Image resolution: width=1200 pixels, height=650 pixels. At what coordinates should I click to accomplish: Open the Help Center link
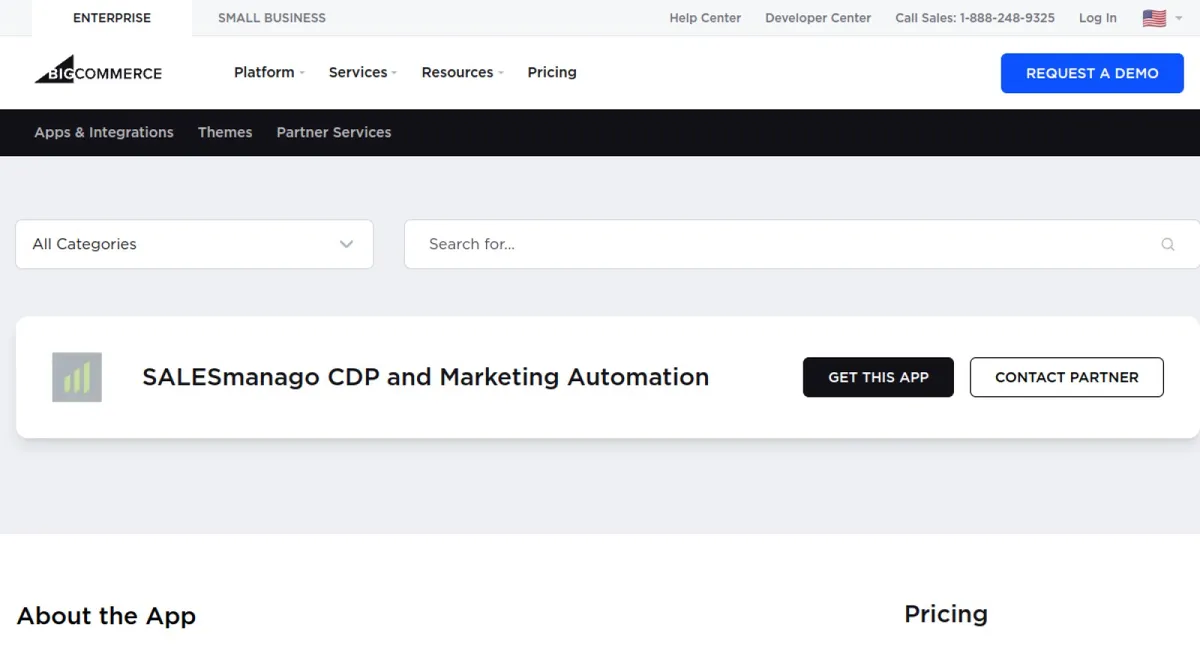click(x=705, y=17)
